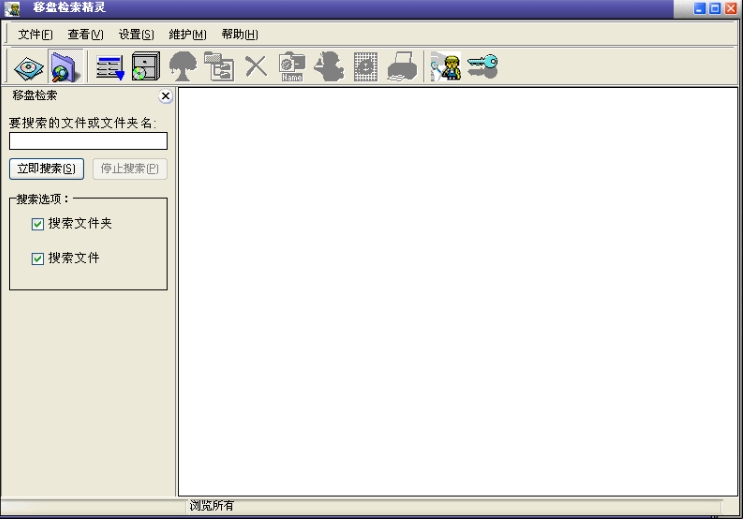Open the 查看(V) menu
The height and width of the screenshot is (522, 753).
(x=85, y=35)
